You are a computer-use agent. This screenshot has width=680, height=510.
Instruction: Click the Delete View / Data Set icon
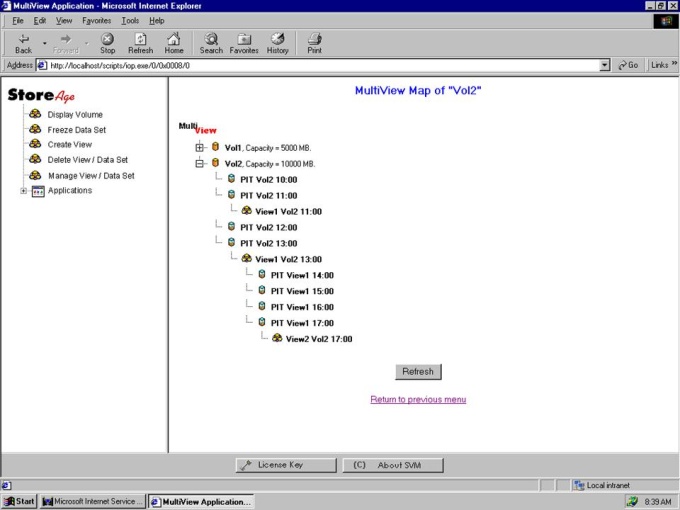(x=35, y=159)
